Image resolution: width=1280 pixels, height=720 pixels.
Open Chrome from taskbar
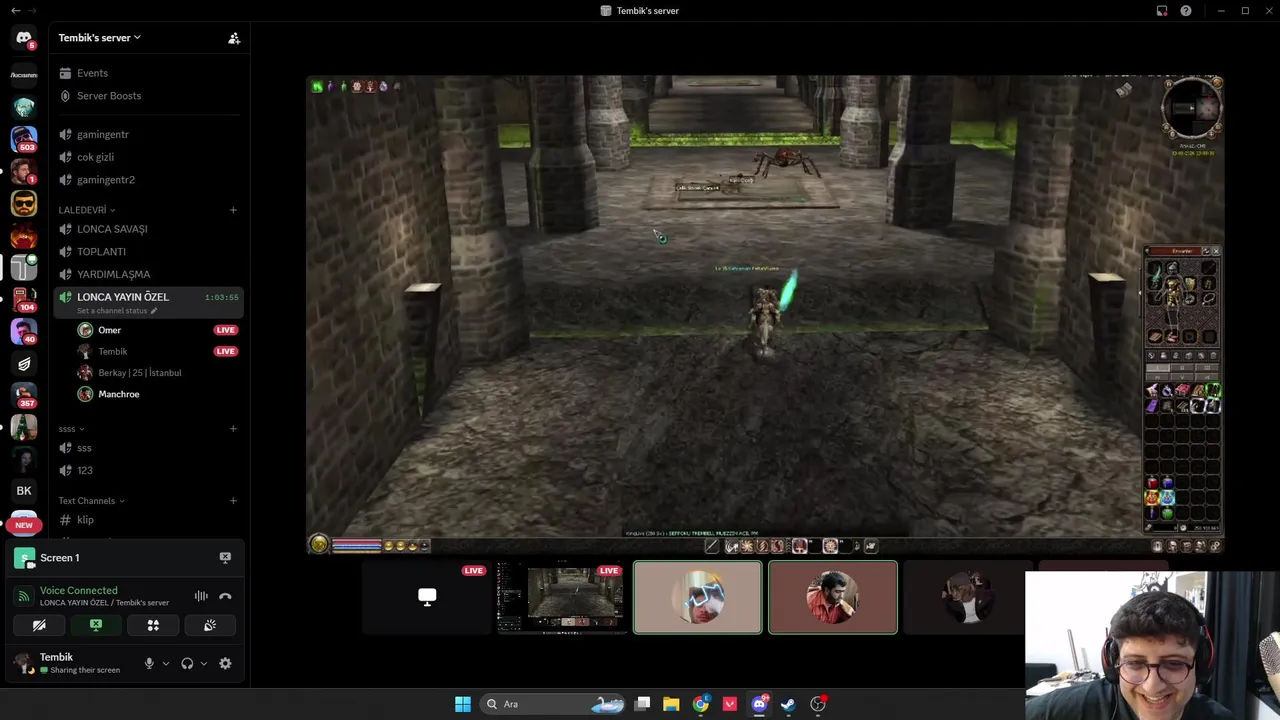click(x=701, y=704)
